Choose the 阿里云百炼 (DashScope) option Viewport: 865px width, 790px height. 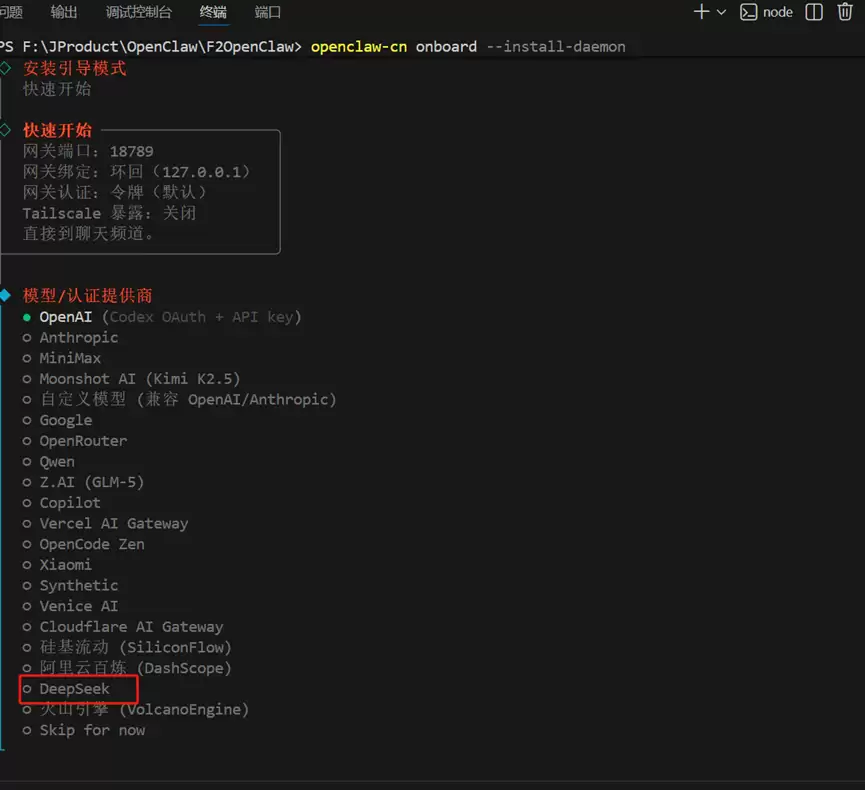(x=134, y=668)
